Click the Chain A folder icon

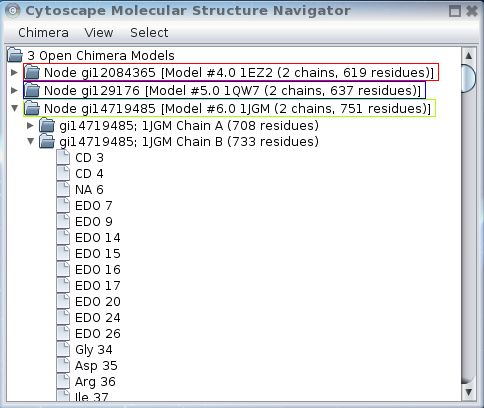[x=47, y=126]
